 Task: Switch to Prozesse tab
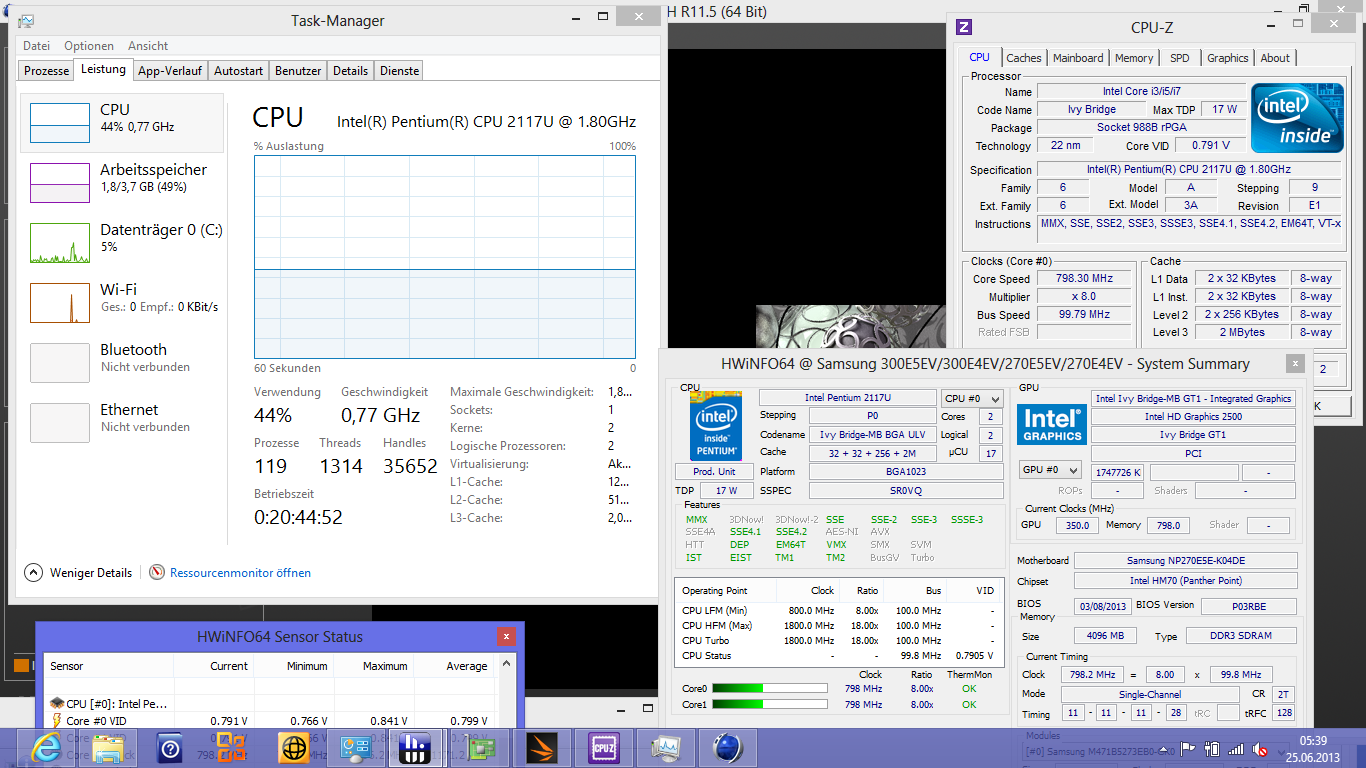click(47, 71)
